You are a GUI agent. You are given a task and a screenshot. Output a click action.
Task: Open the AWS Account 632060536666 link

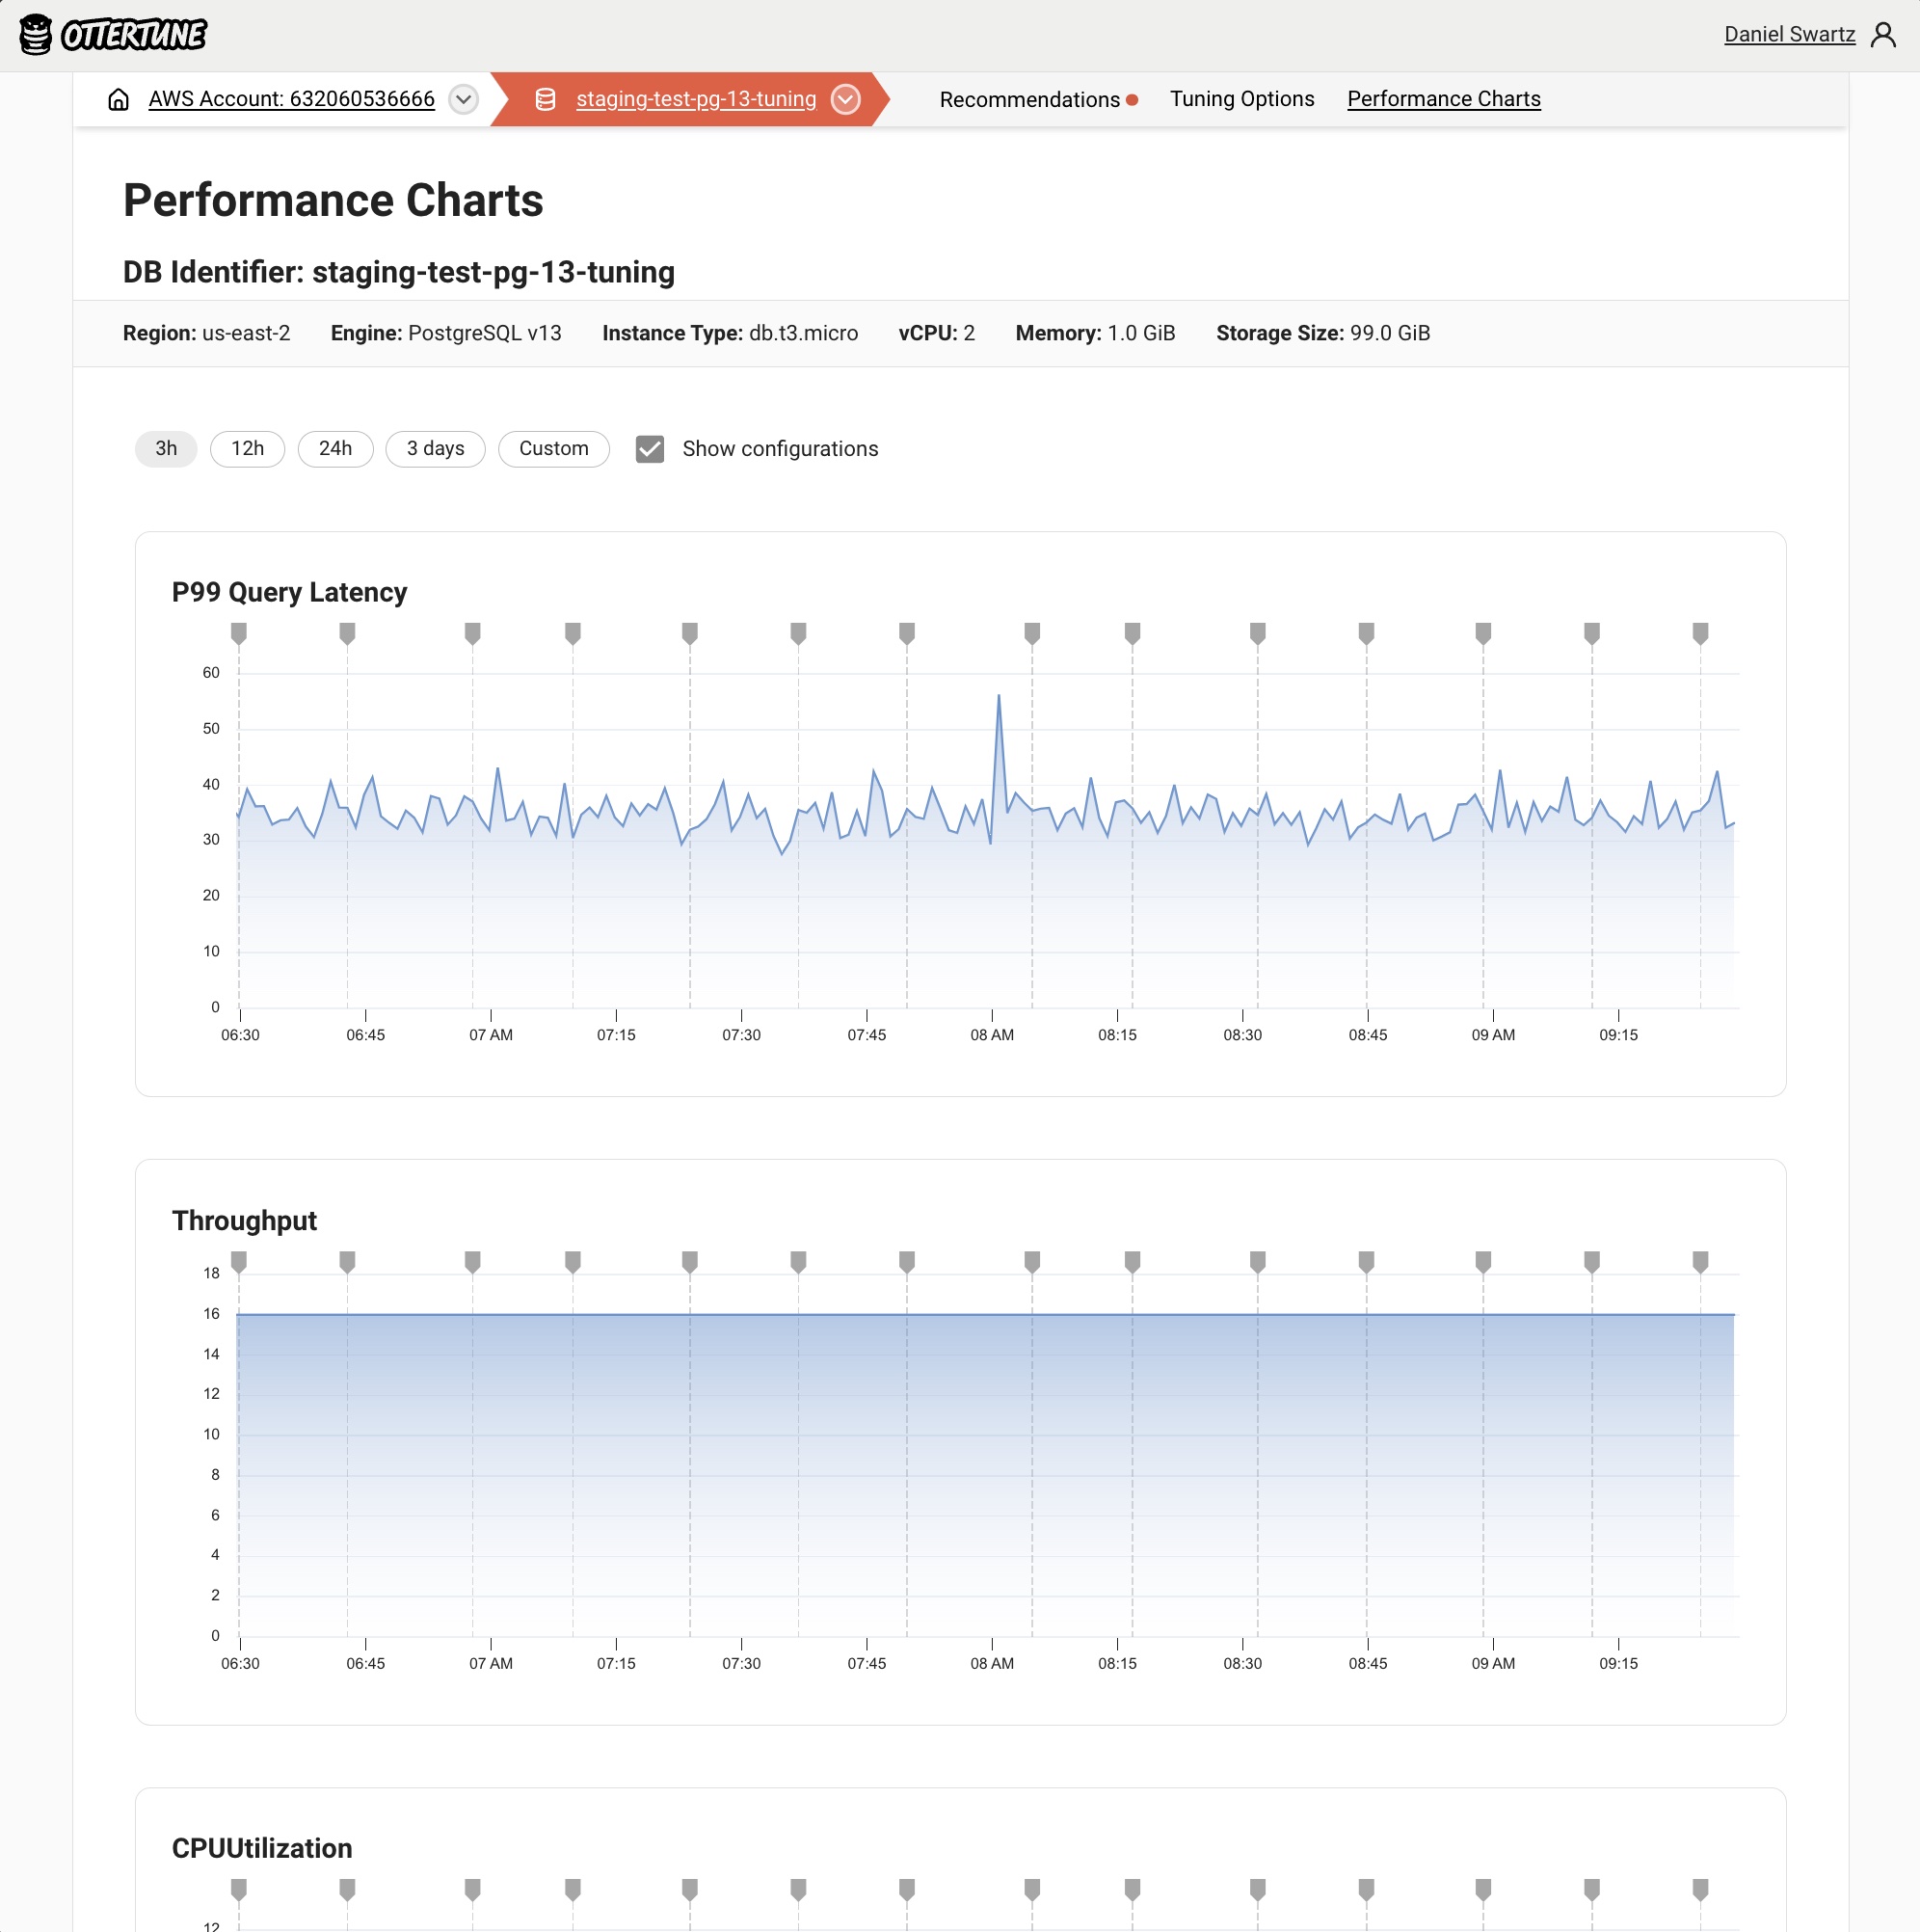[x=291, y=99]
